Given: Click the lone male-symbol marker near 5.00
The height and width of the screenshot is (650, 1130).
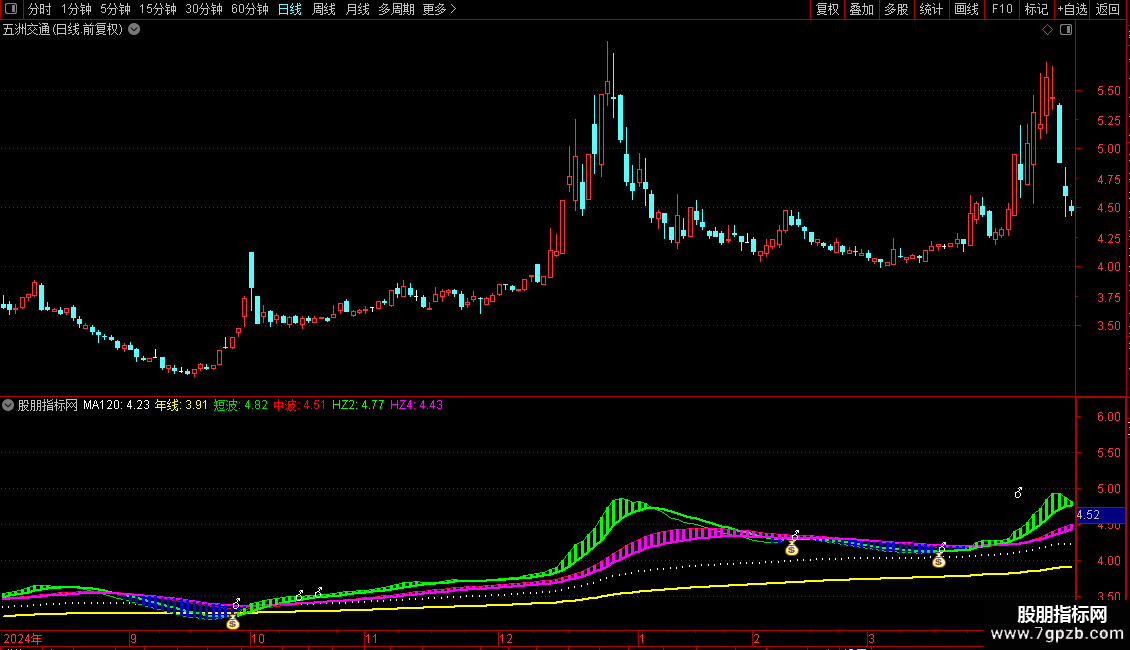Looking at the screenshot, I should pyautogui.click(x=1018, y=493).
